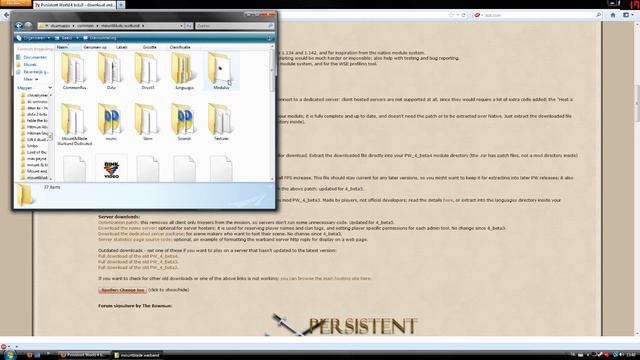This screenshot has height=360, width=640.
Task: Click the common breadcrumb in address bar
Action: tap(85, 26)
